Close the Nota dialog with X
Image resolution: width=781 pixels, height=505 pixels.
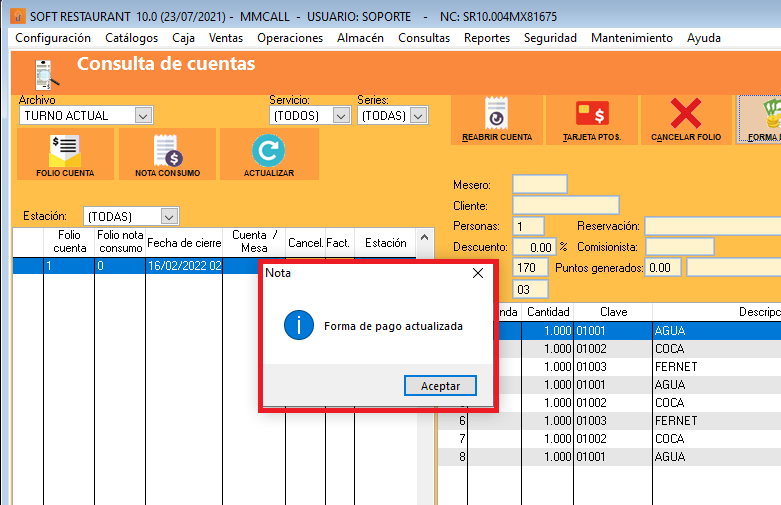[478, 272]
